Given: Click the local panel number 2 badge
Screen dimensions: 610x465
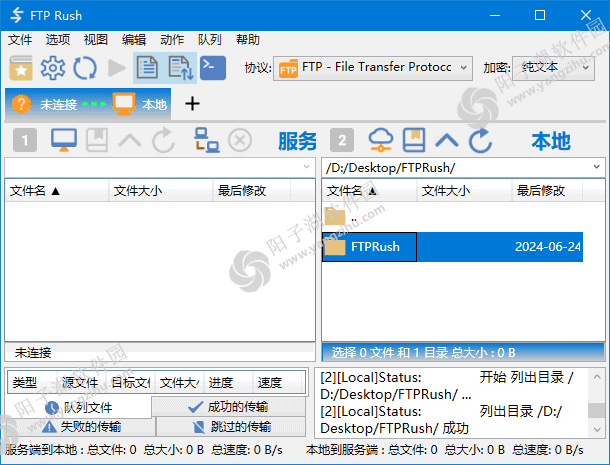Looking at the screenshot, I should [342, 140].
